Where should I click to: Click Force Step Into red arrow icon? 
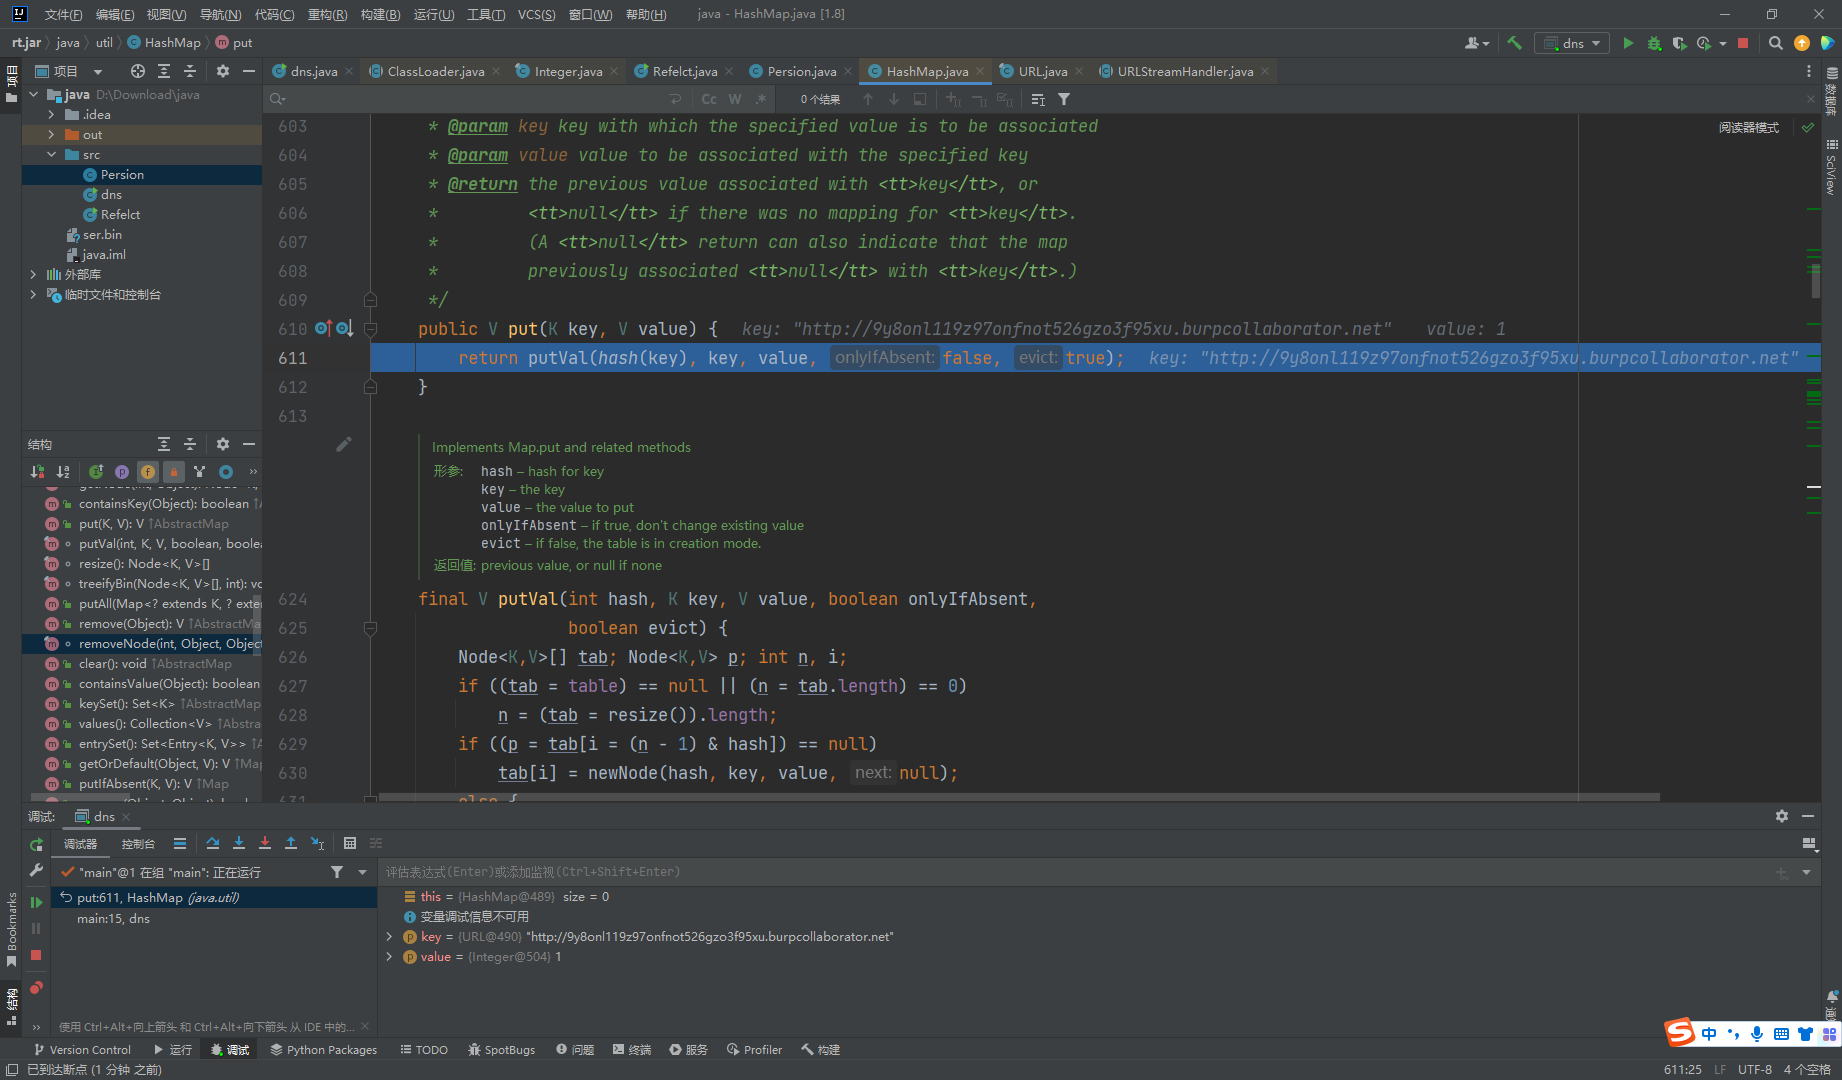(265, 843)
